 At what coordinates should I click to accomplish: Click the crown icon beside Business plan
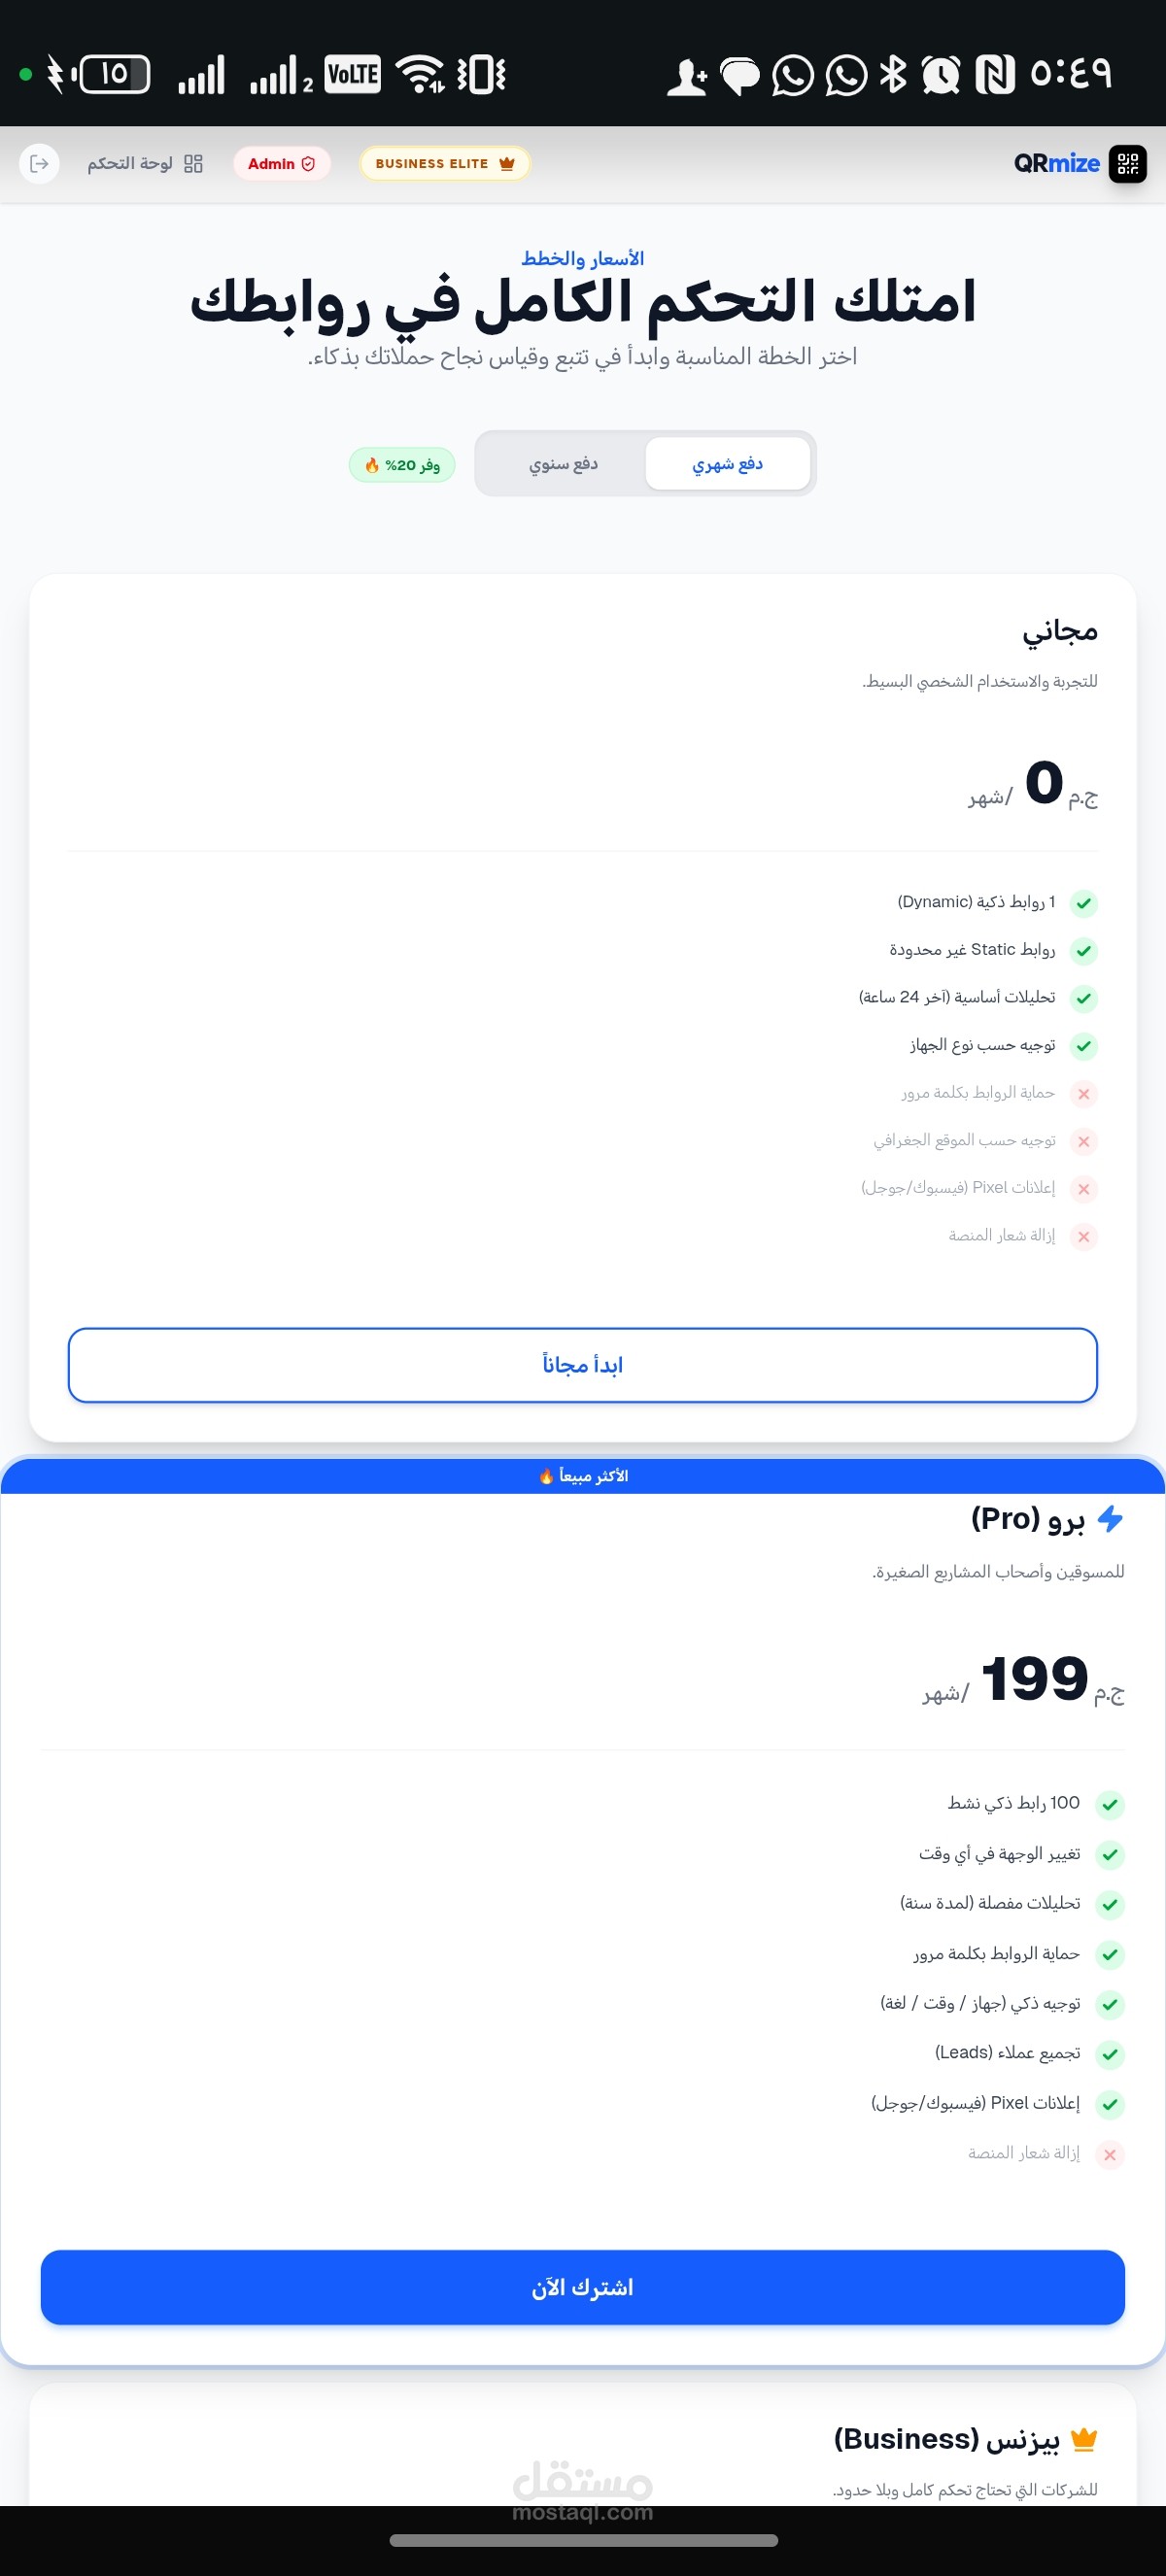1084,2440
